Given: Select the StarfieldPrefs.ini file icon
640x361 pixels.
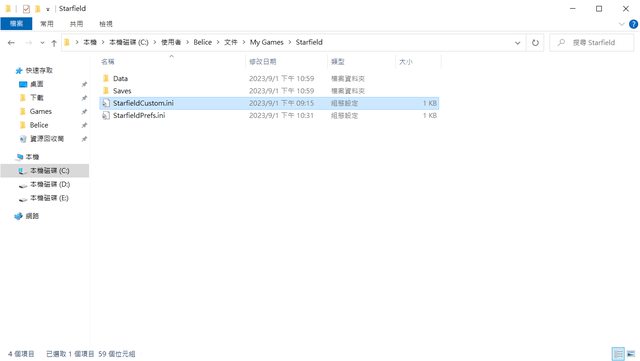Looking at the screenshot, I should [x=106, y=116].
